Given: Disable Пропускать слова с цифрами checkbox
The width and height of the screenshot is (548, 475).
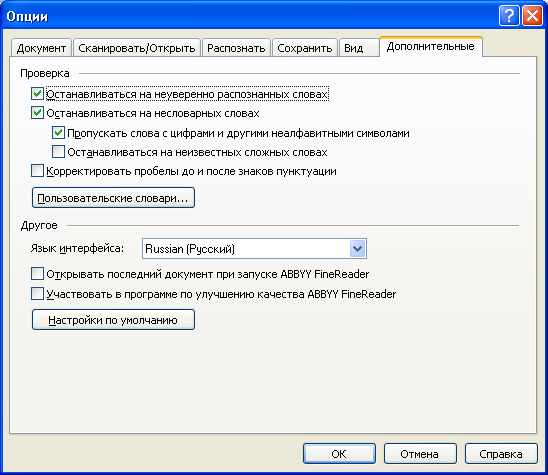Looking at the screenshot, I should (x=58, y=132).
